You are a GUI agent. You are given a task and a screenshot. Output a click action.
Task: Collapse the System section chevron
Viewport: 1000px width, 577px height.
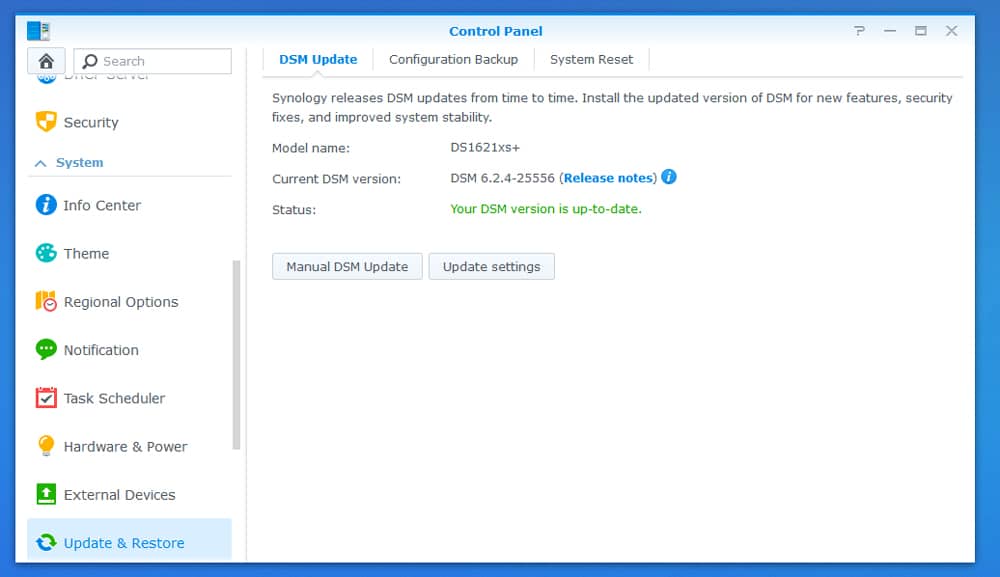[x=40, y=163]
